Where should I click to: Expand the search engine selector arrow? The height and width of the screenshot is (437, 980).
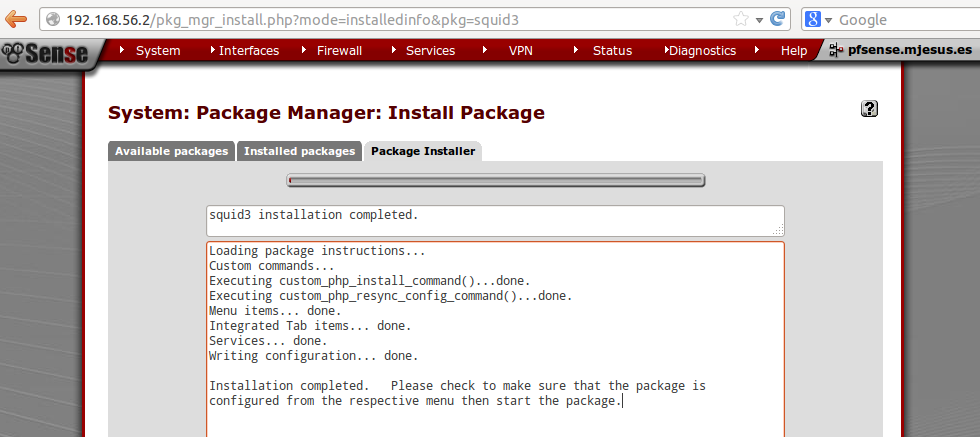(x=827, y=20)
